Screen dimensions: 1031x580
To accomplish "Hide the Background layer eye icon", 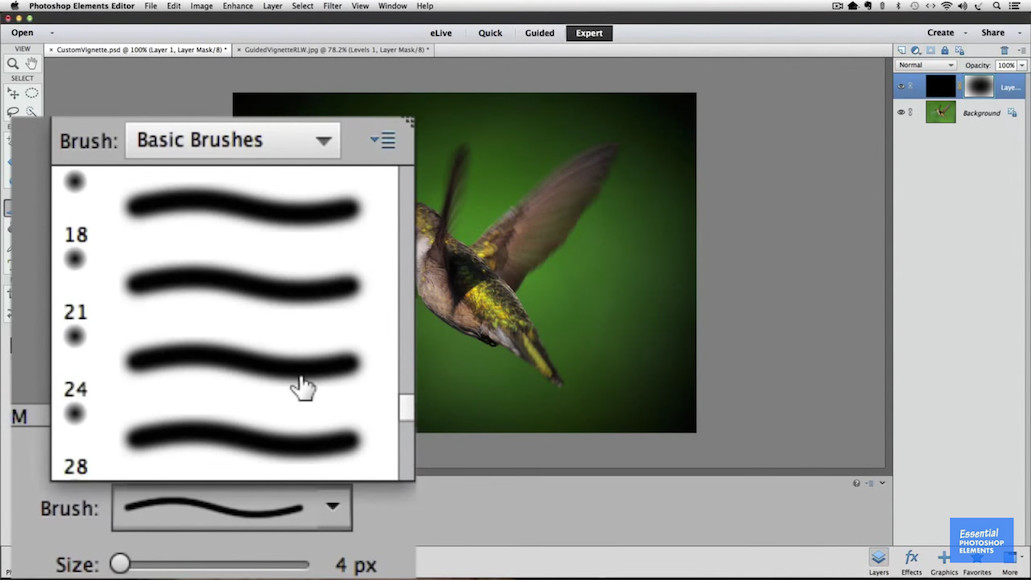I will point(901,112).
